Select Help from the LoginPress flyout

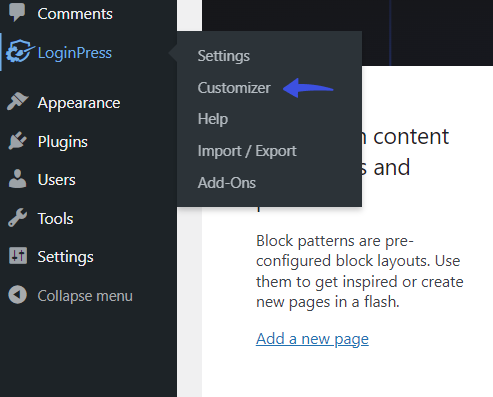[x=213, y=119]
